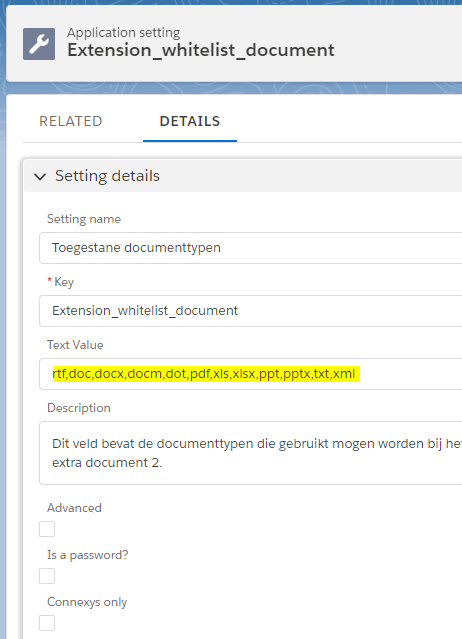Select the DETAILS tab
The height and width of the screenshot is (639, 462).
[190, 121]
